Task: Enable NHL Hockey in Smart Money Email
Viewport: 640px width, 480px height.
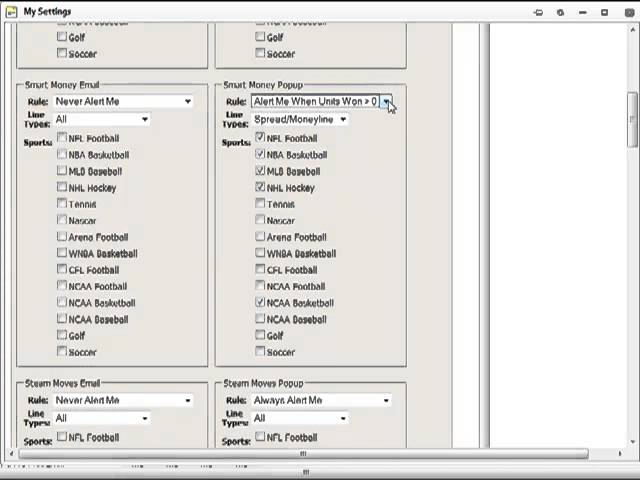Action: coord(62,187)
